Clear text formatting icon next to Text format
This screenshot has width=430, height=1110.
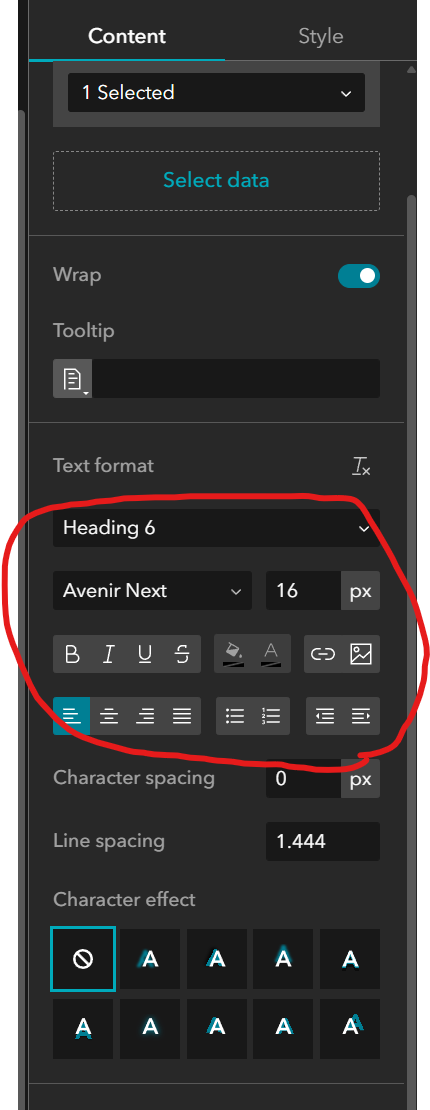[361, 466]
